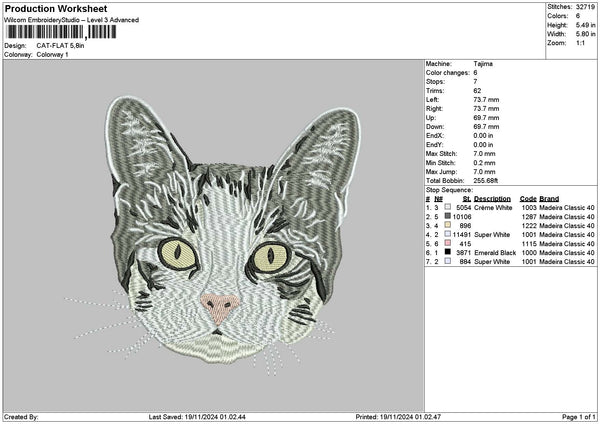Click the EndX value "0.00 in"
Screen dimensions: 600x424
tap(483, 136)
